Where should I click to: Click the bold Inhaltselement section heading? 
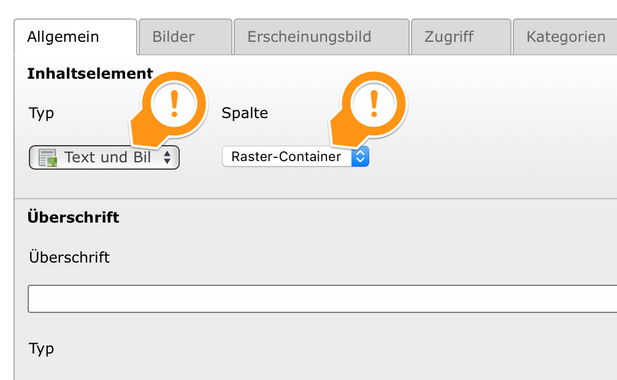(x=90, y=74)
